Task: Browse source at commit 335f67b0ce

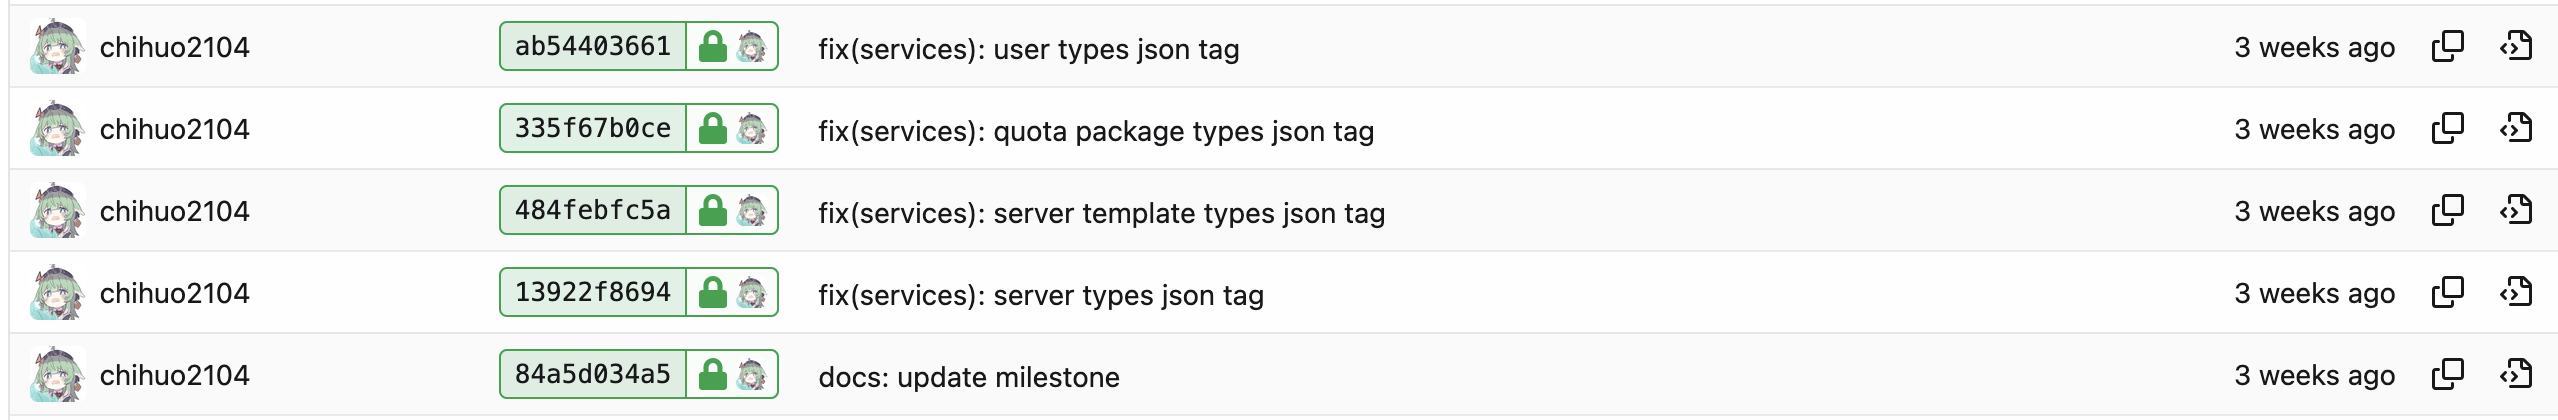Action: 2516,128
